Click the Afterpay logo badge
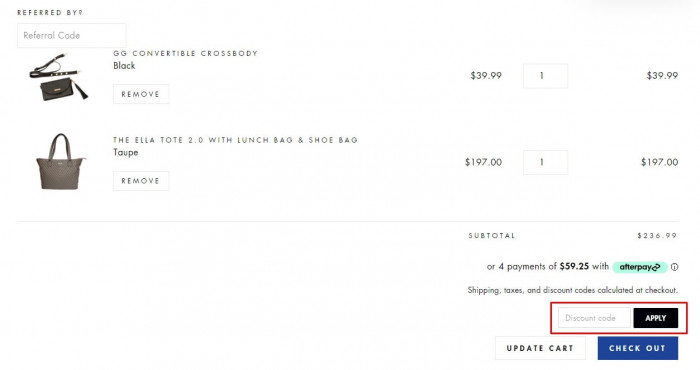The width and height of the screenshot is (700, 370). pyautogui.click(x=640, y=267)
